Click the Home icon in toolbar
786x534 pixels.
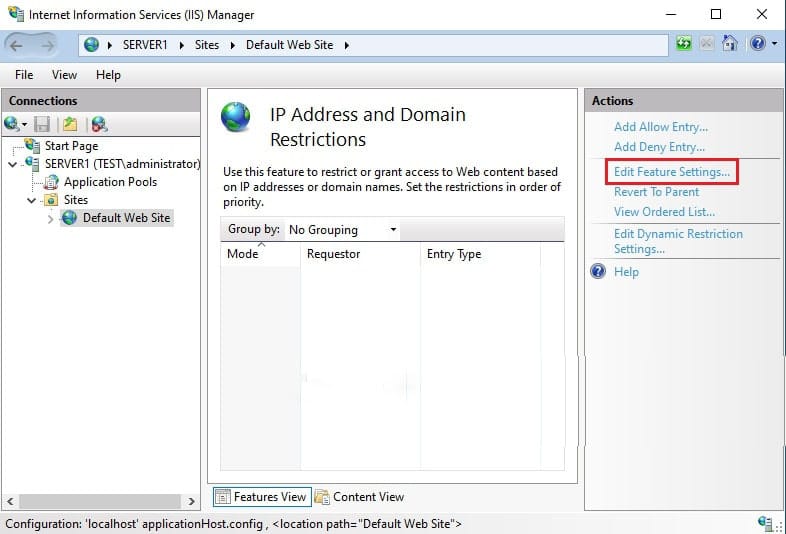[x=730, y=44]
